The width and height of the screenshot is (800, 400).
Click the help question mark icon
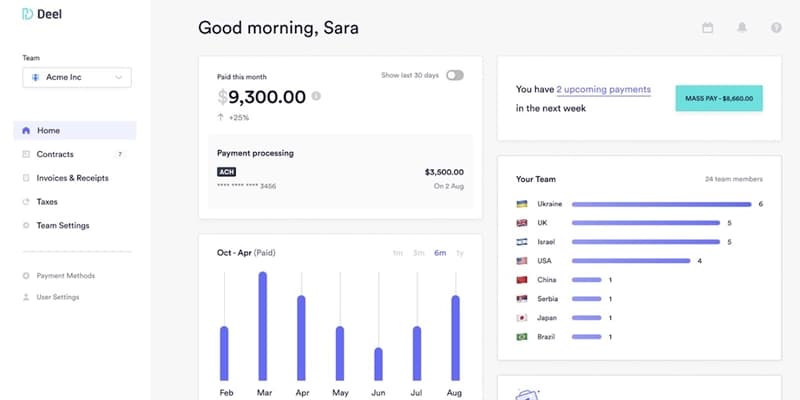coord(776,28)
